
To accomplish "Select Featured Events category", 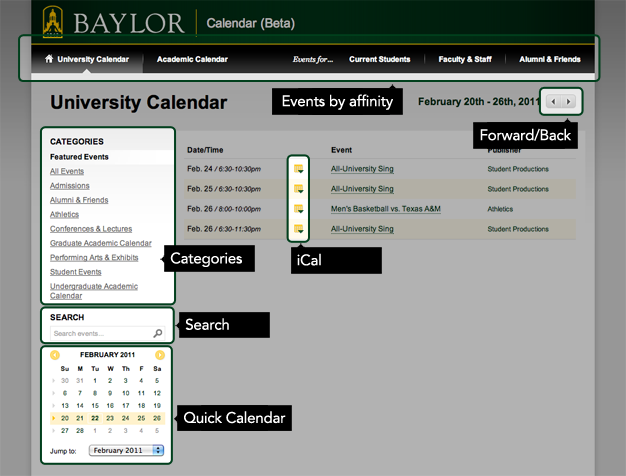I will 79,157.
